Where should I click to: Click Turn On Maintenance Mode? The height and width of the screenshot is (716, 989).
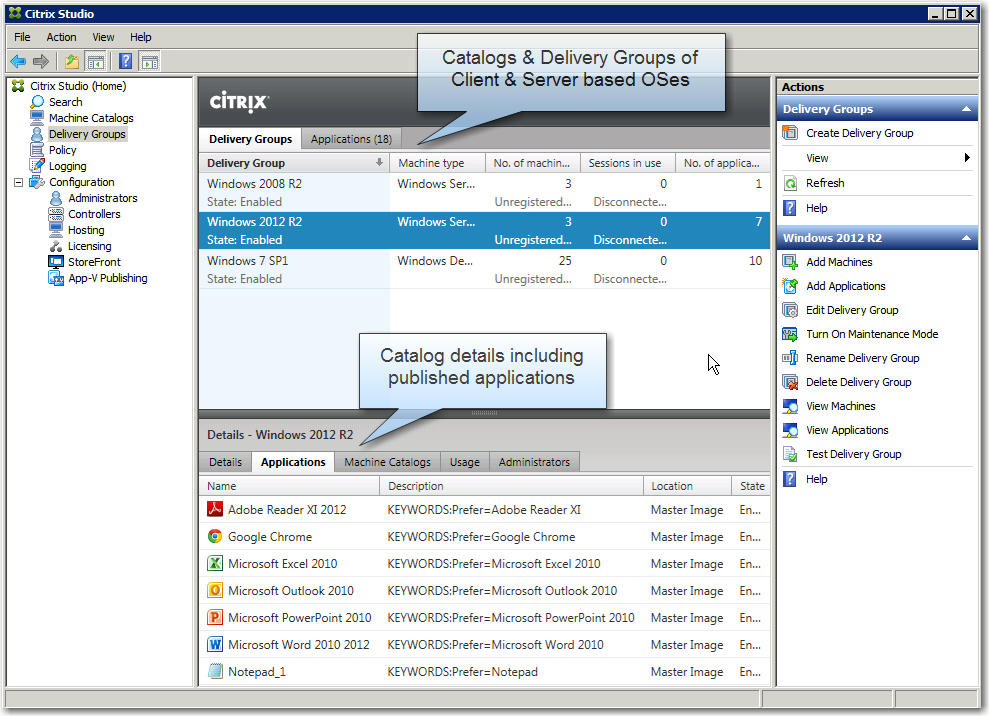coord(872,334)
